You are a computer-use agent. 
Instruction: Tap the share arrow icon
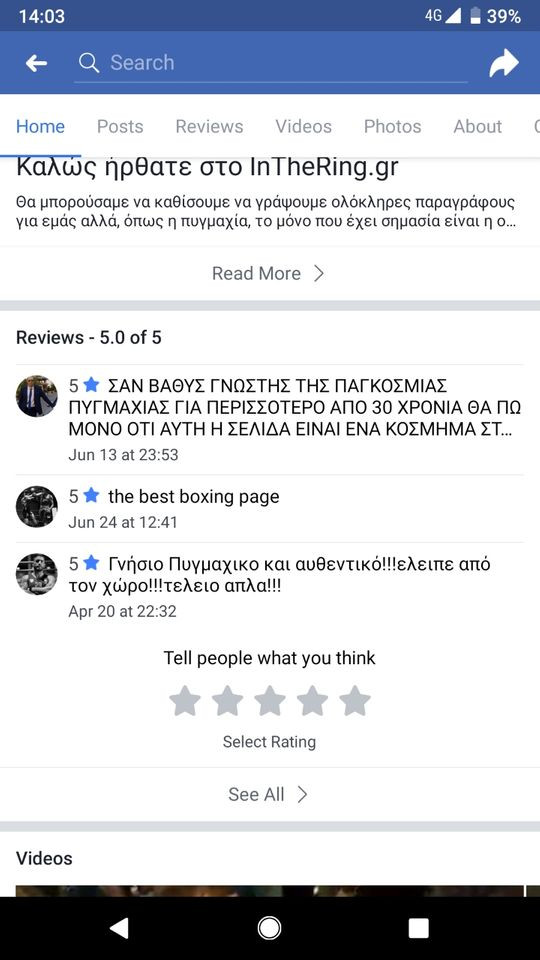[504, 62]
